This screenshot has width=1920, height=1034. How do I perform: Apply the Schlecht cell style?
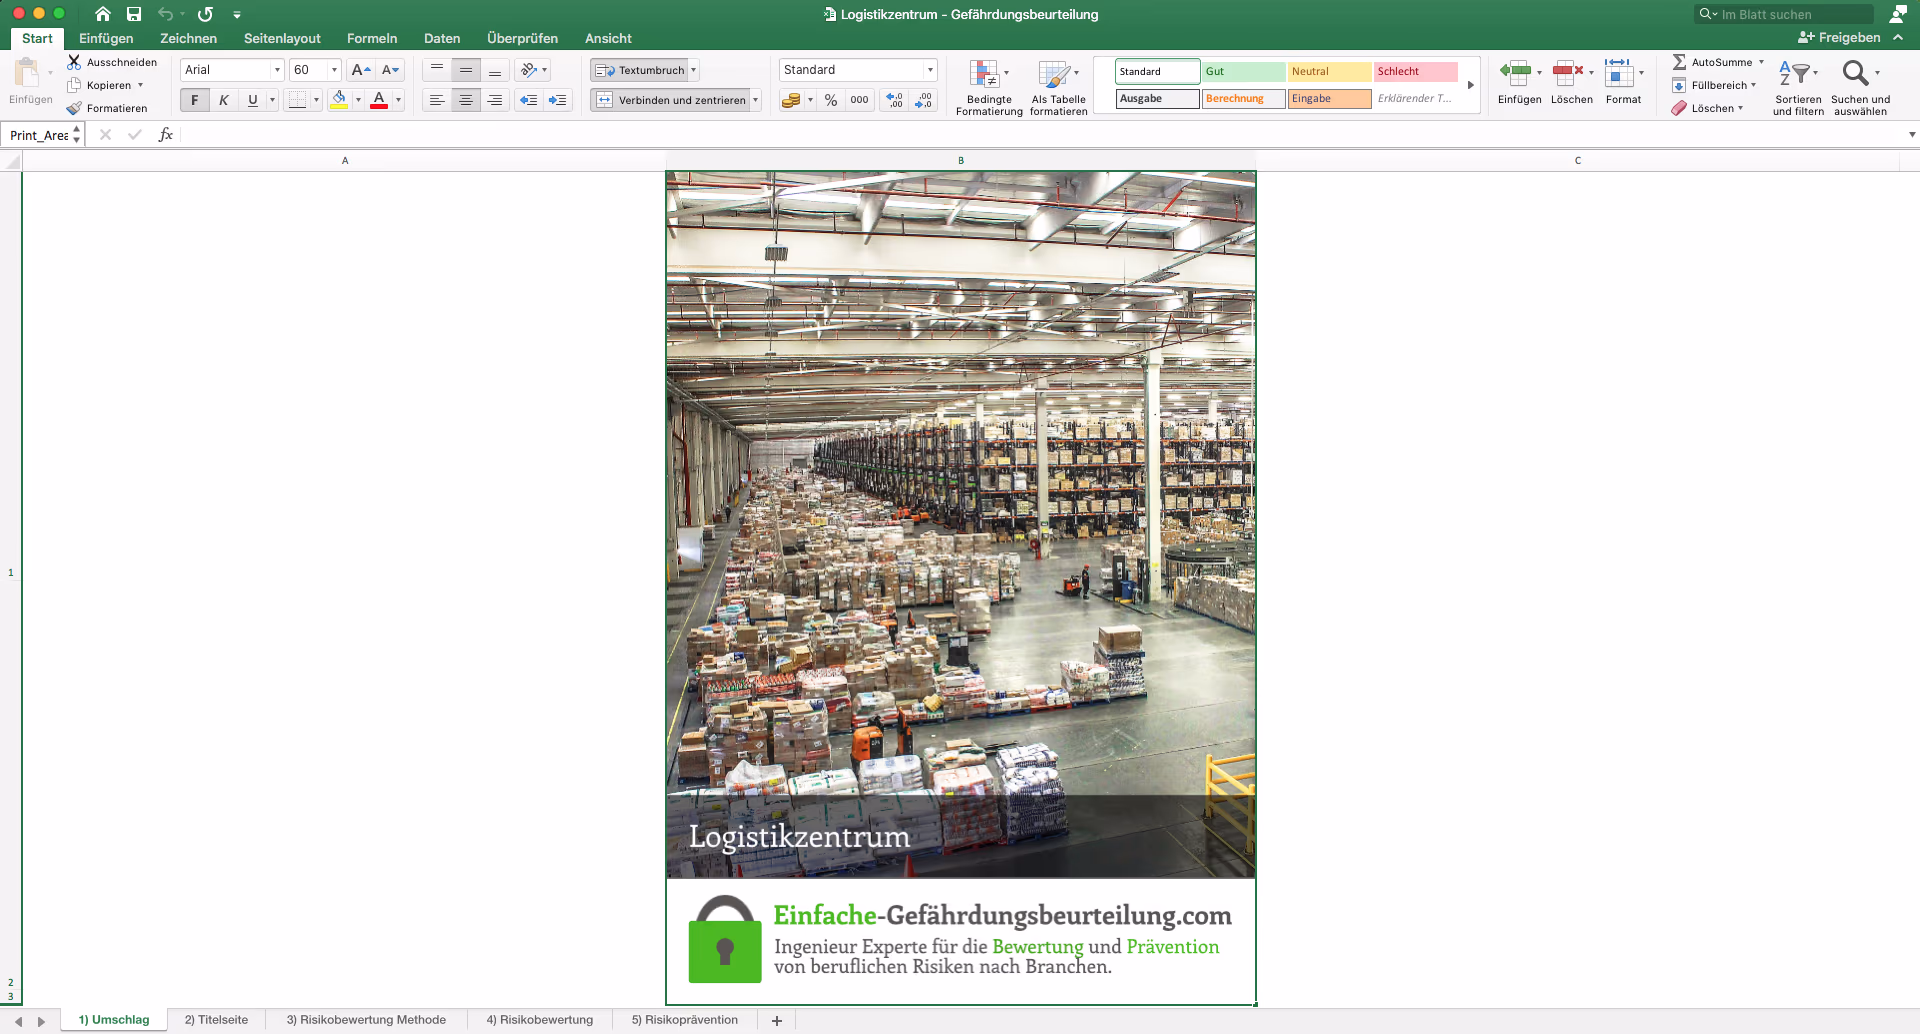click(x=1415, y=71)
